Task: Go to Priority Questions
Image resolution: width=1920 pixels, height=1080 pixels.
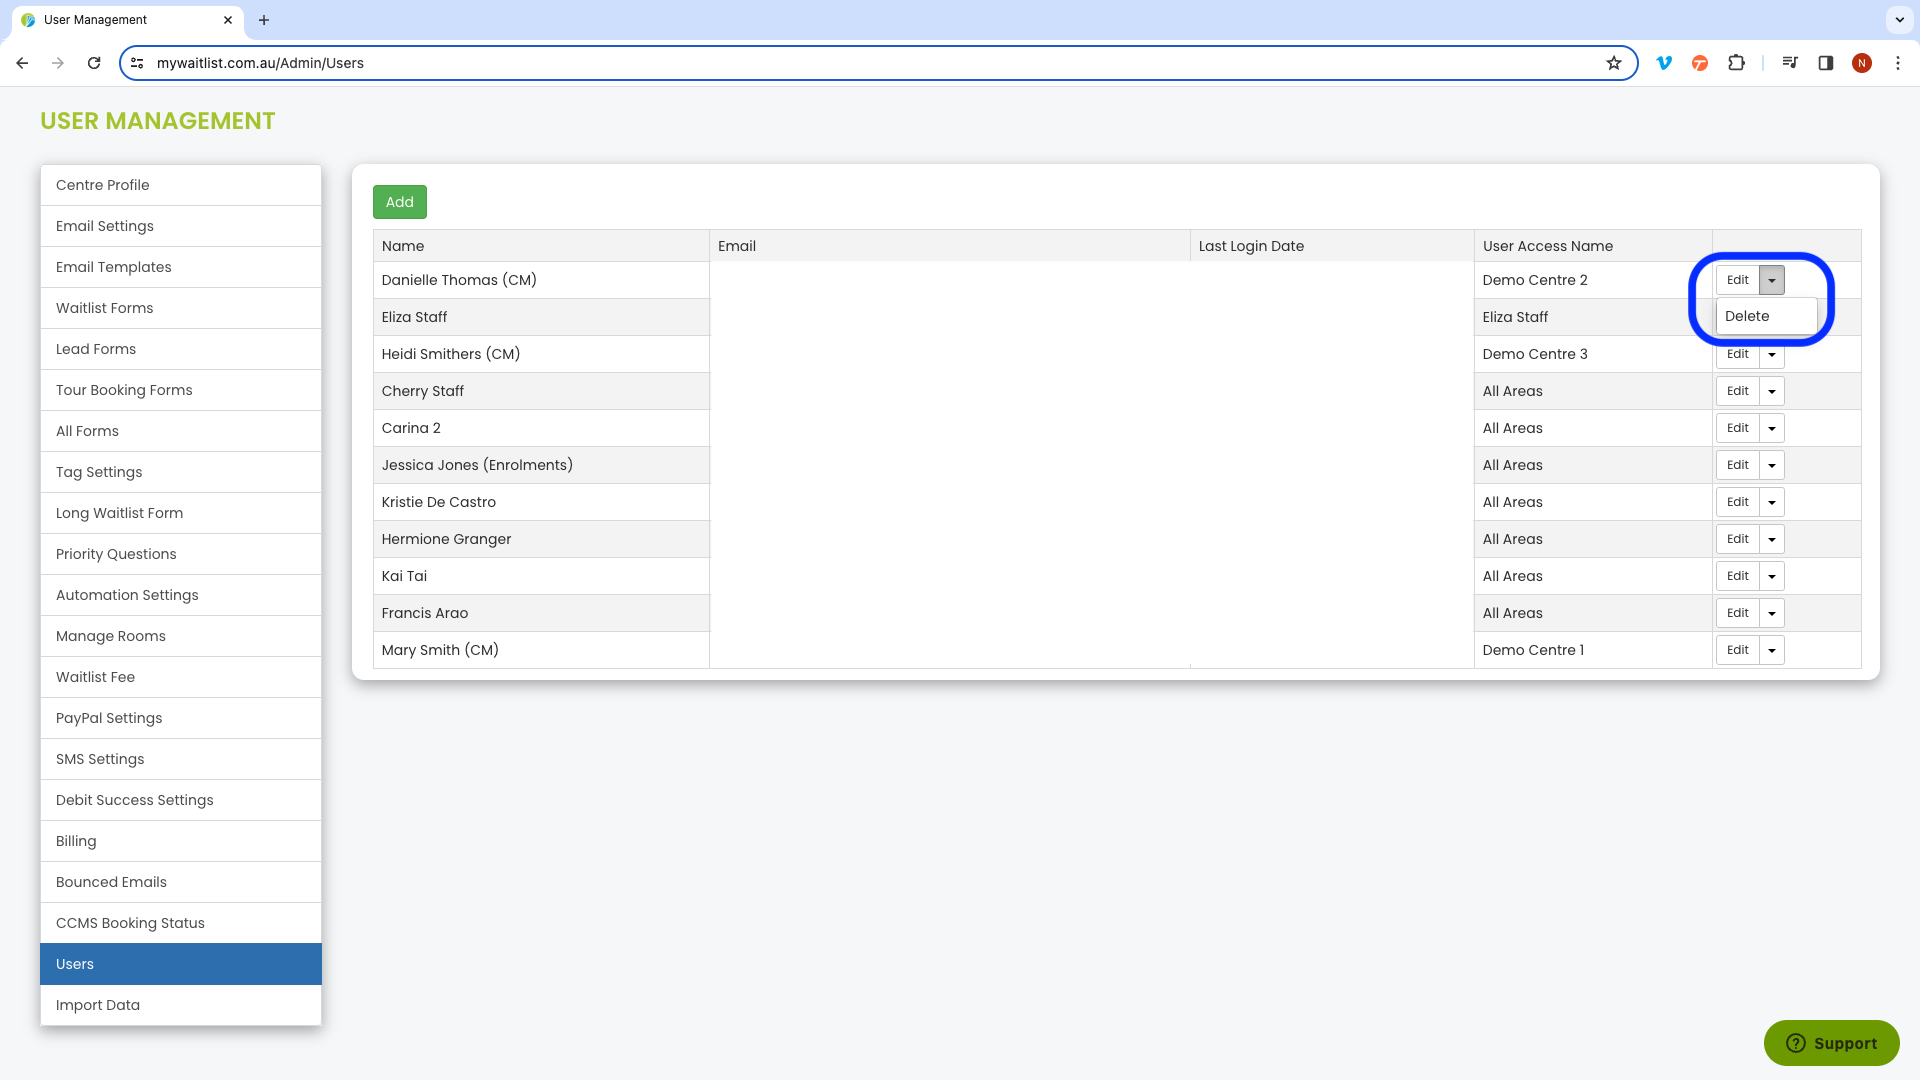Action: (x=181, y=554)
